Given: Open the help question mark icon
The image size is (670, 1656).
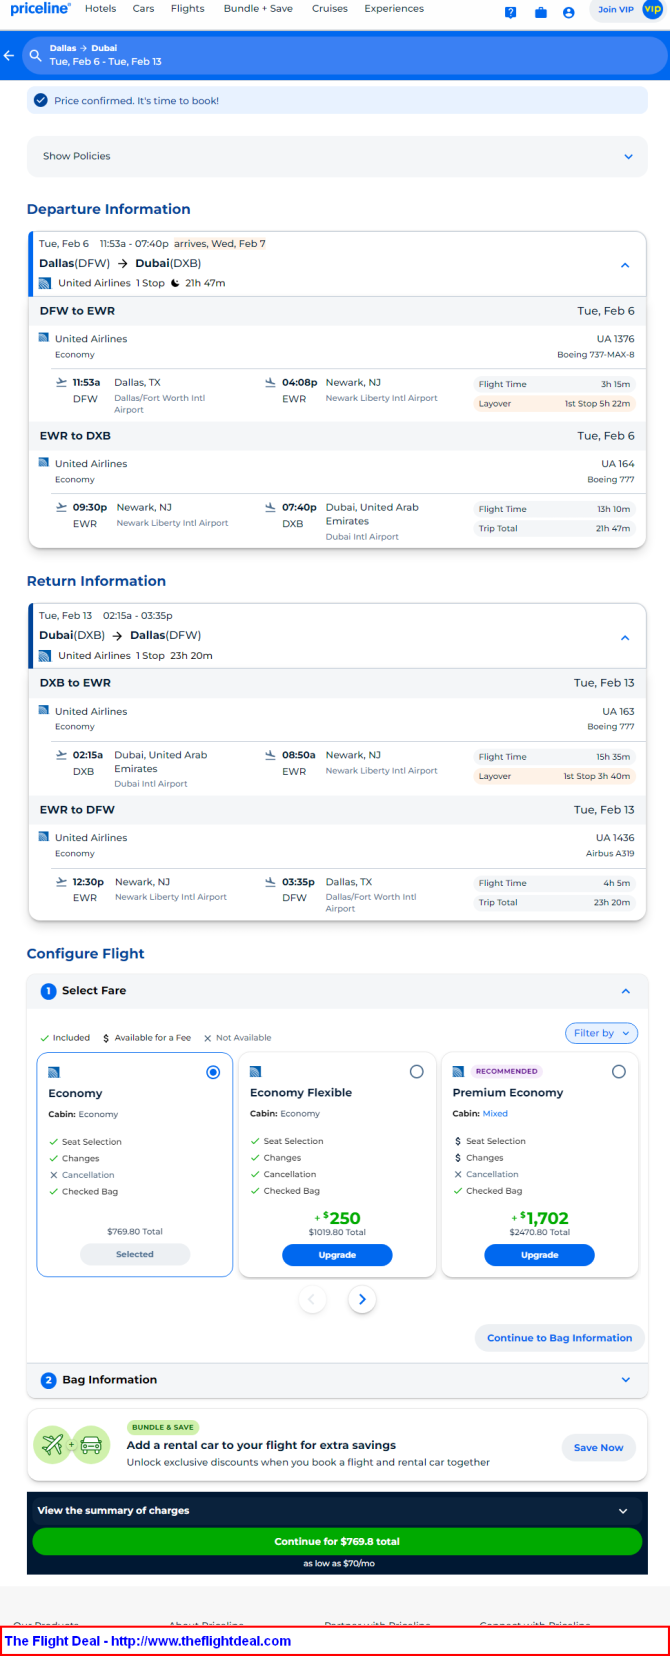Looking at the screenshot, I should [x=510, y=12].
